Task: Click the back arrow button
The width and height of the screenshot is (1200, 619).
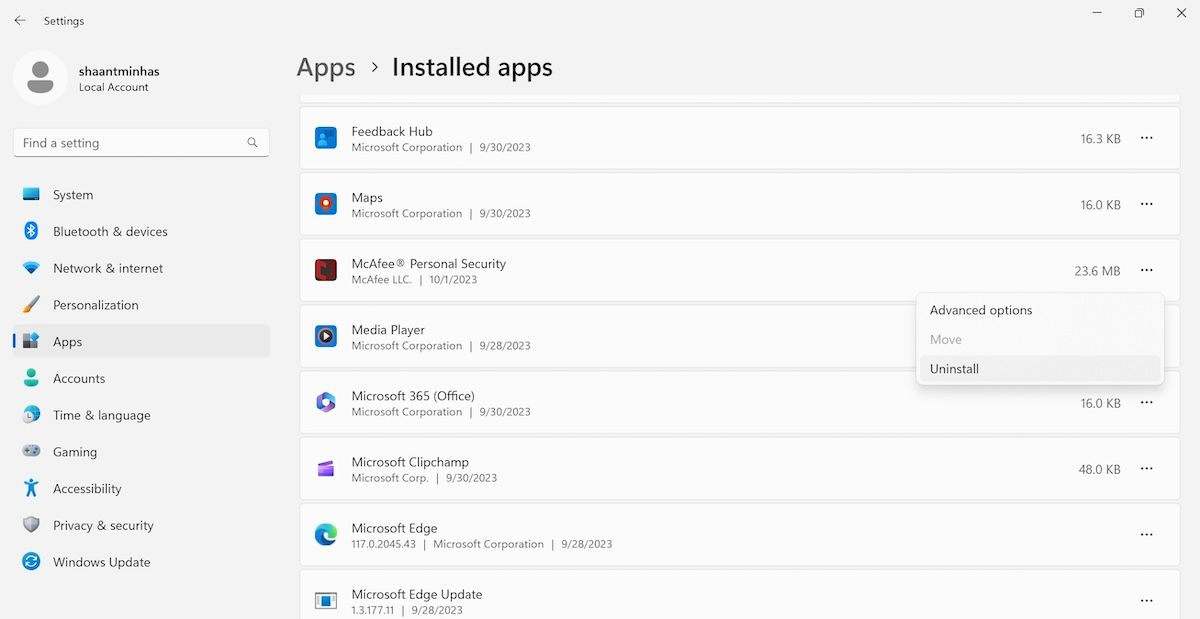Action: click(x=19, y=20)
